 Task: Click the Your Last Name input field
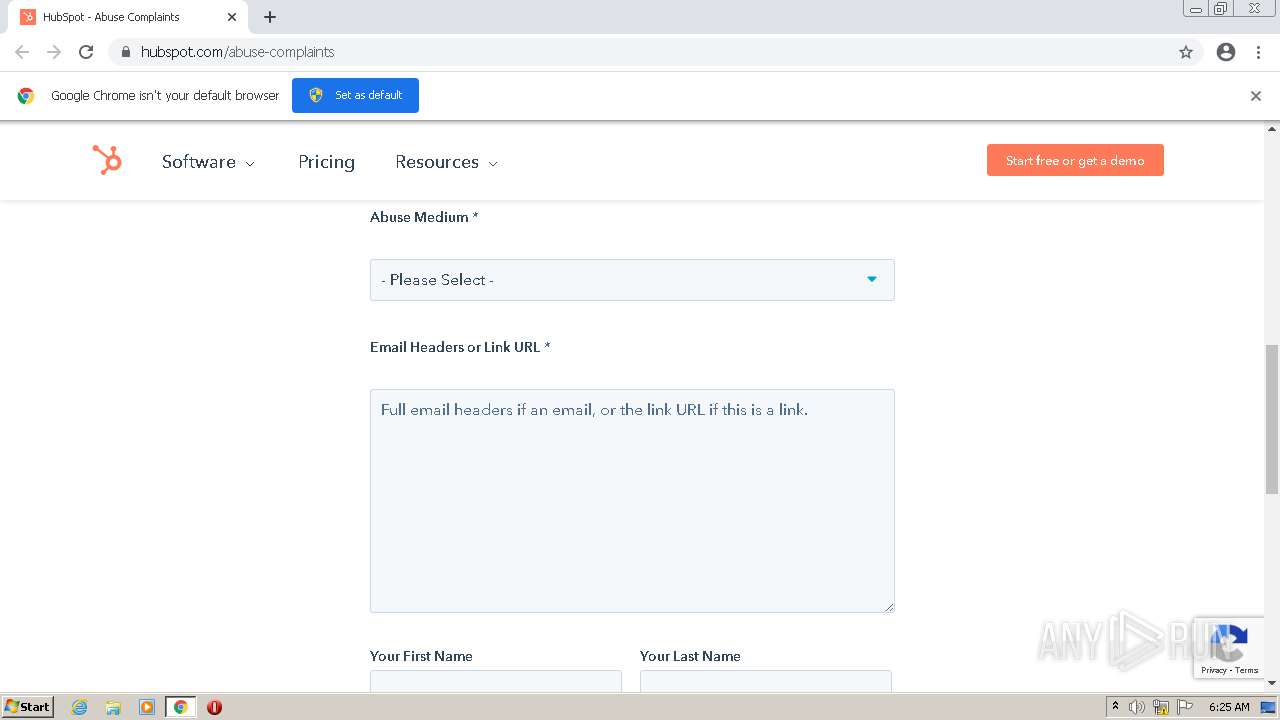766,681
